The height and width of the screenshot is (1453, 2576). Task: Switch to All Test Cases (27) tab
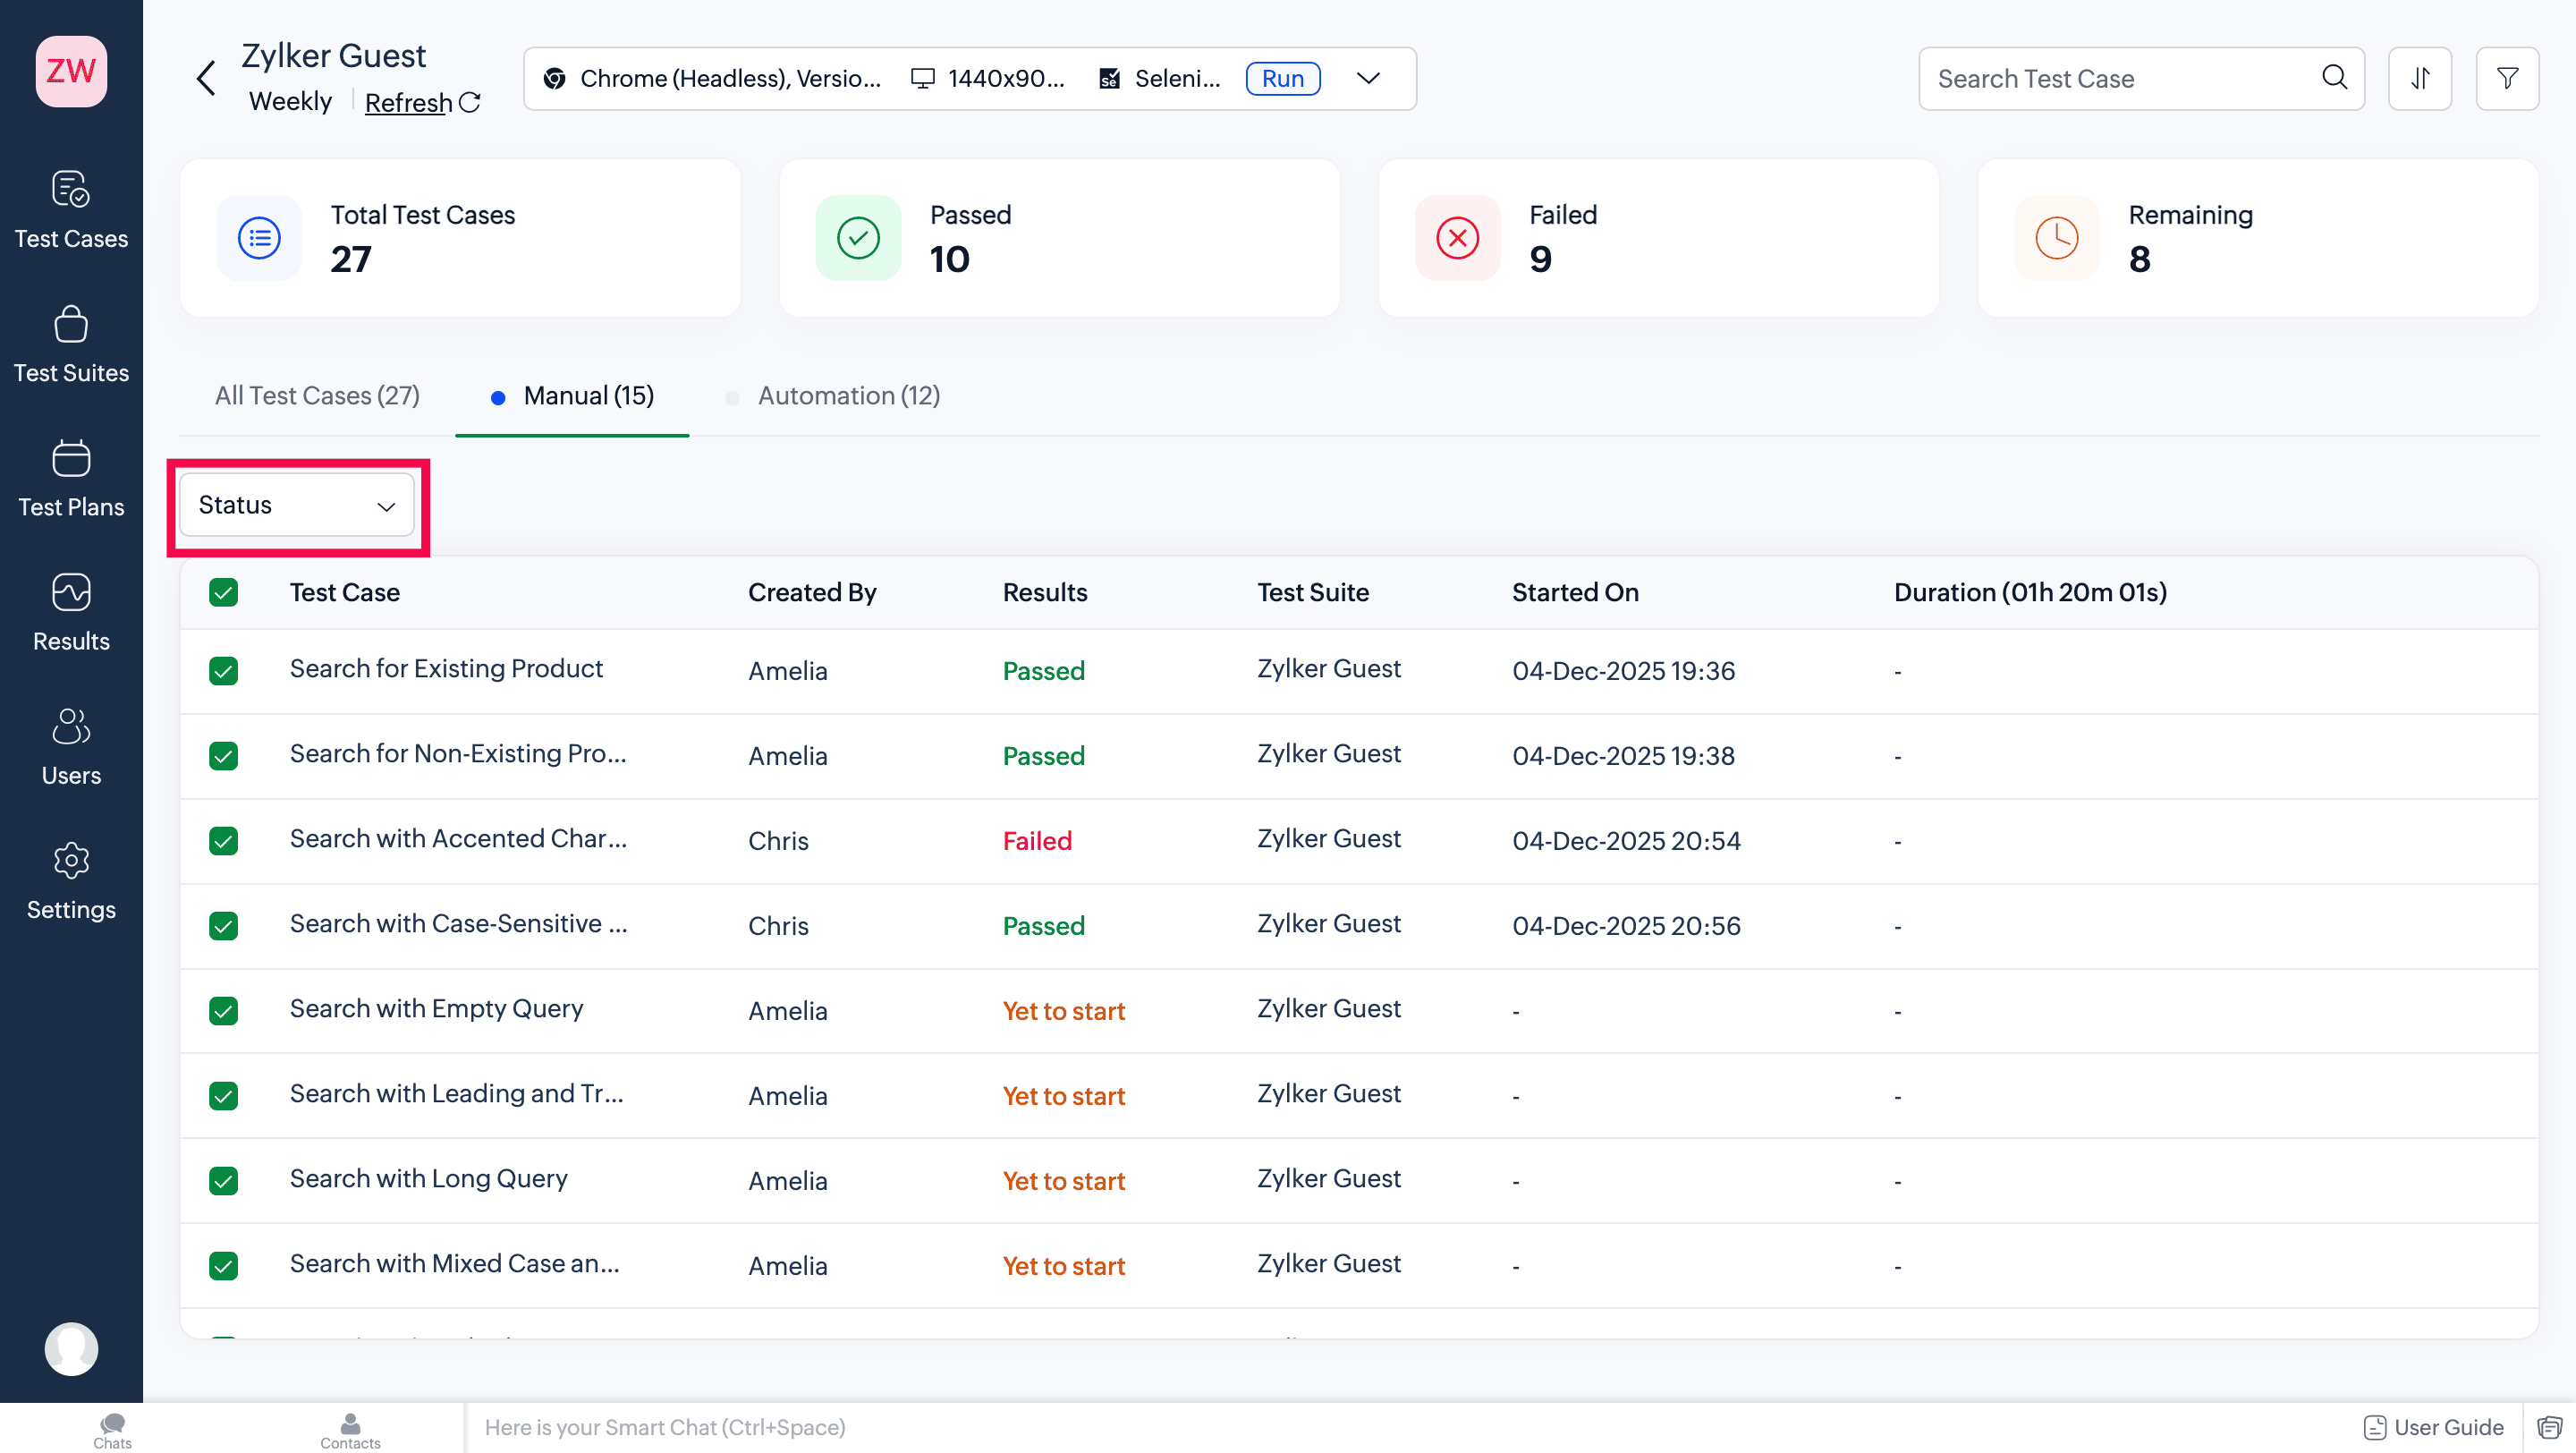[317, 396]
